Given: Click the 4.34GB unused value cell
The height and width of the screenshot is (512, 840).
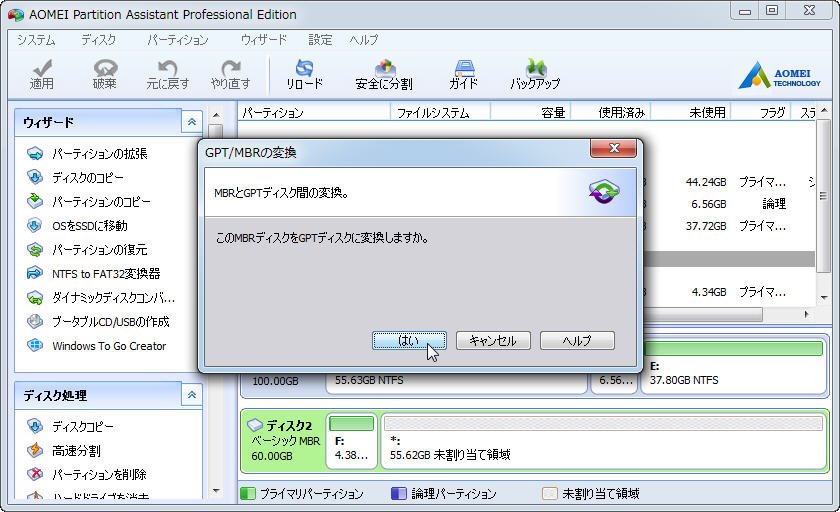Looking at the screenshot, I should (x=708, y=292).
